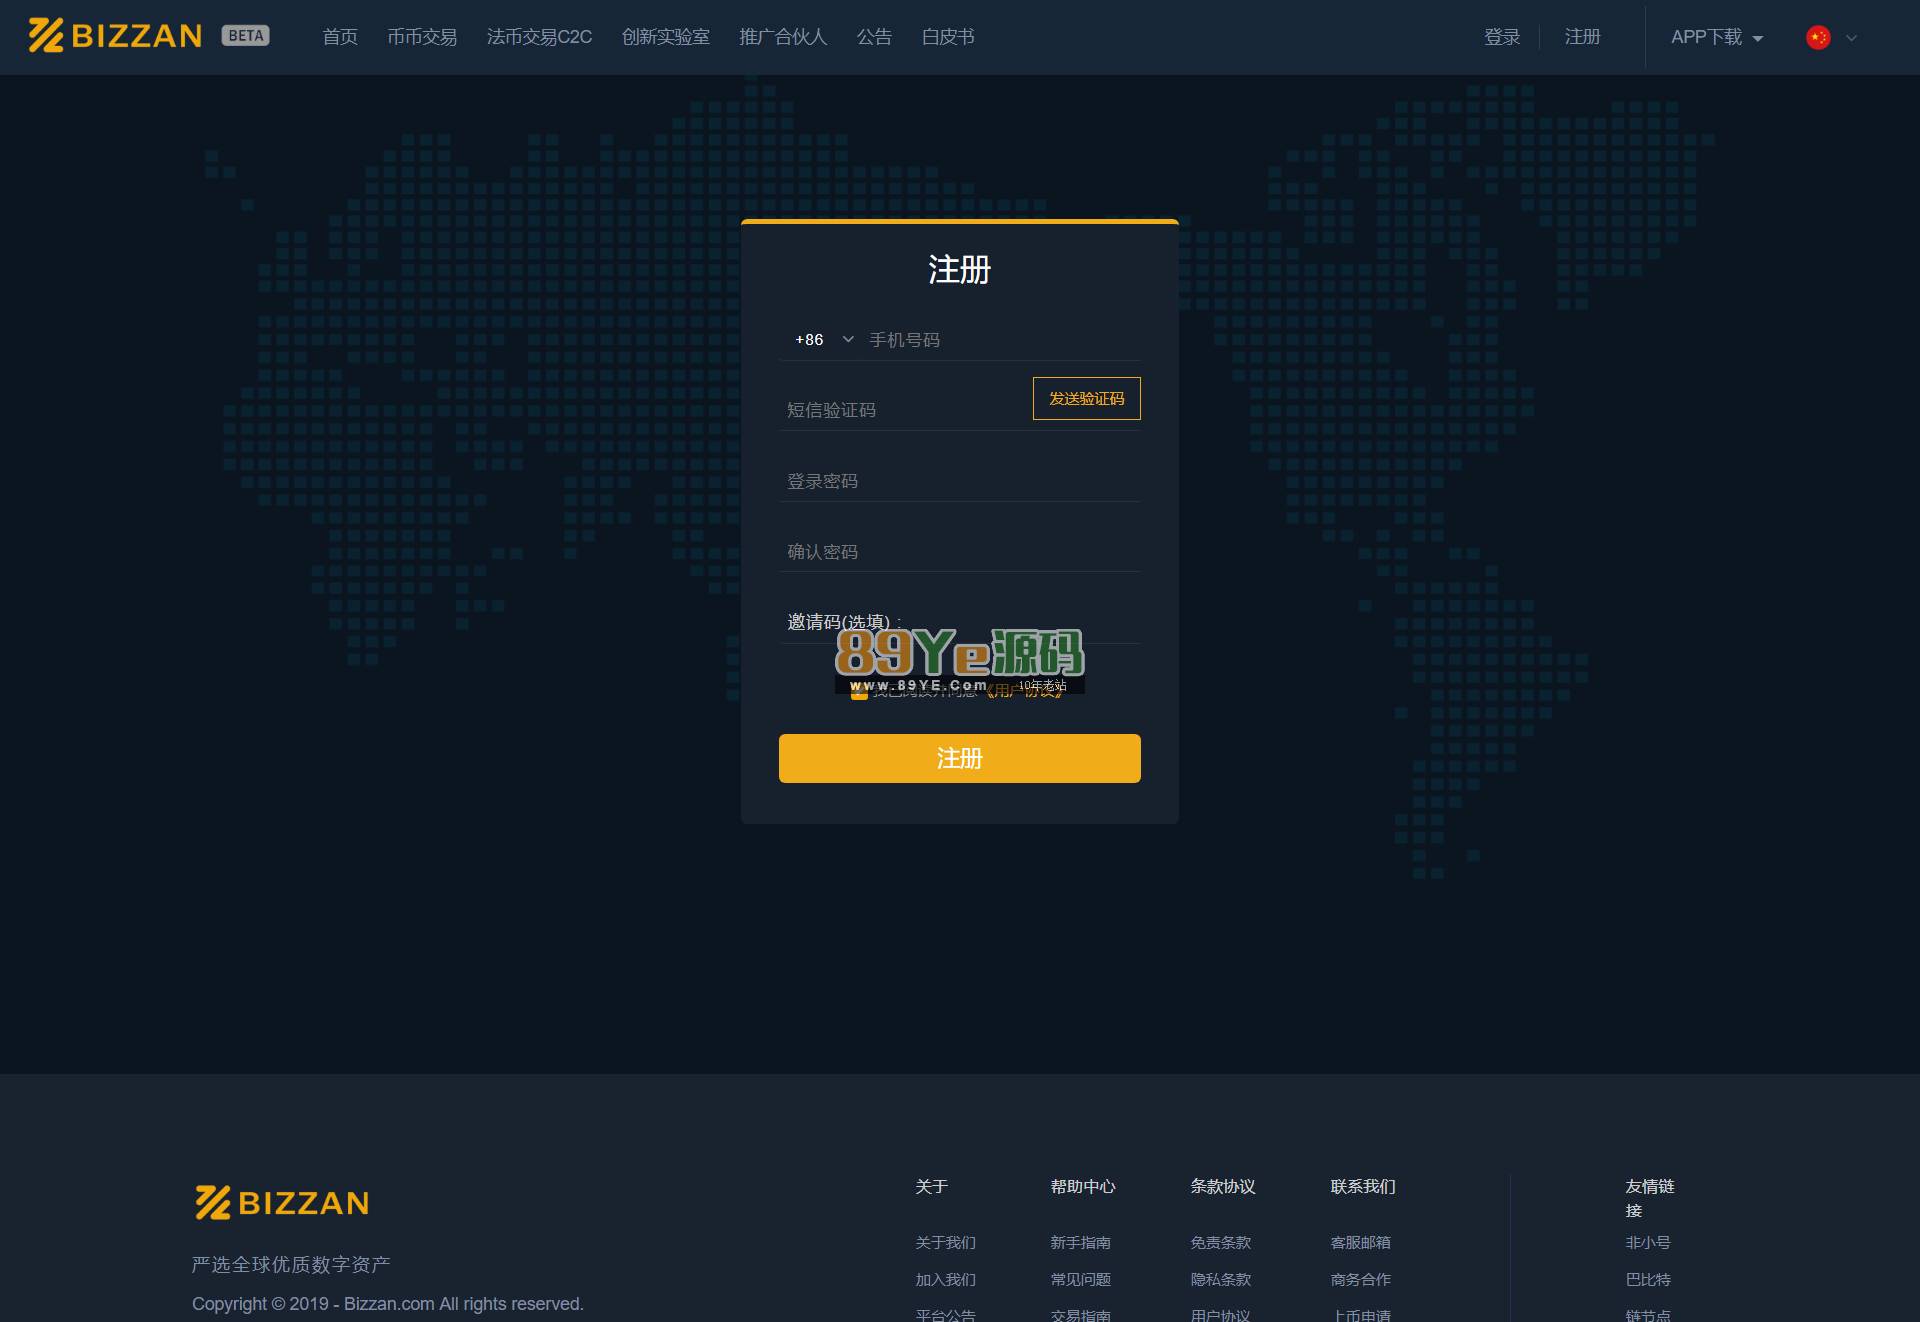Click 严选全球优质数字资产 slogan text
1920x1322 pixels.
[291, 1264]
